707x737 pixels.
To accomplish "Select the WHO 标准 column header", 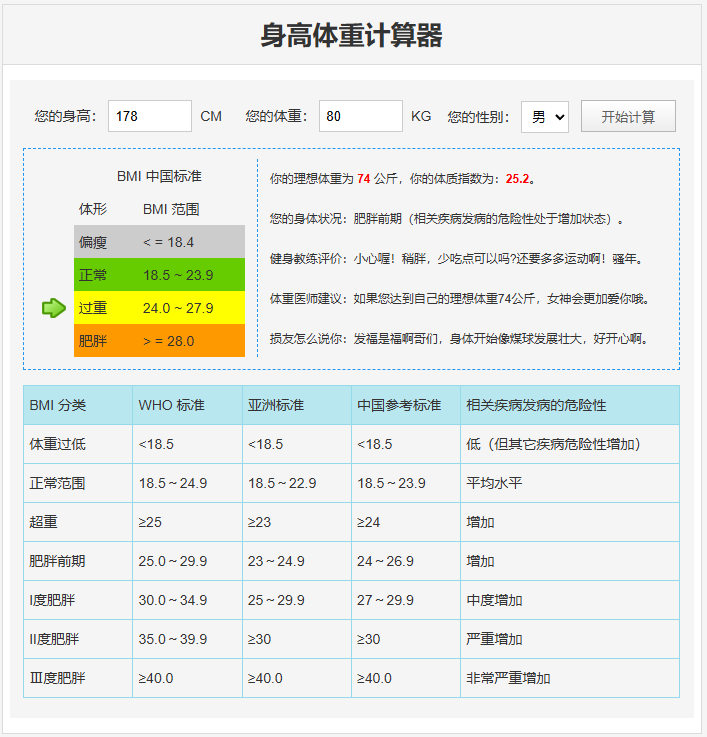I will (171, 406).
